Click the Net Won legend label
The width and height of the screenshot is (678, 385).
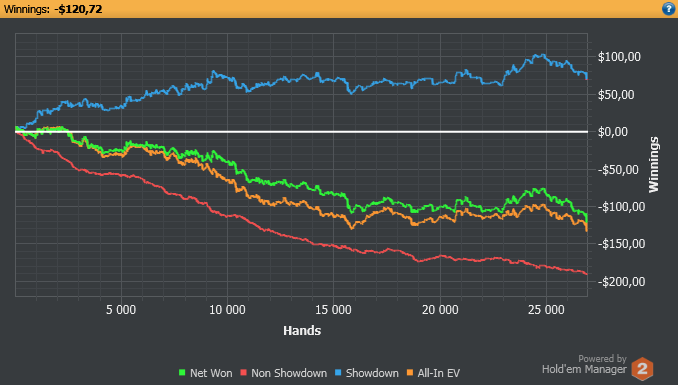pos(211,373)
